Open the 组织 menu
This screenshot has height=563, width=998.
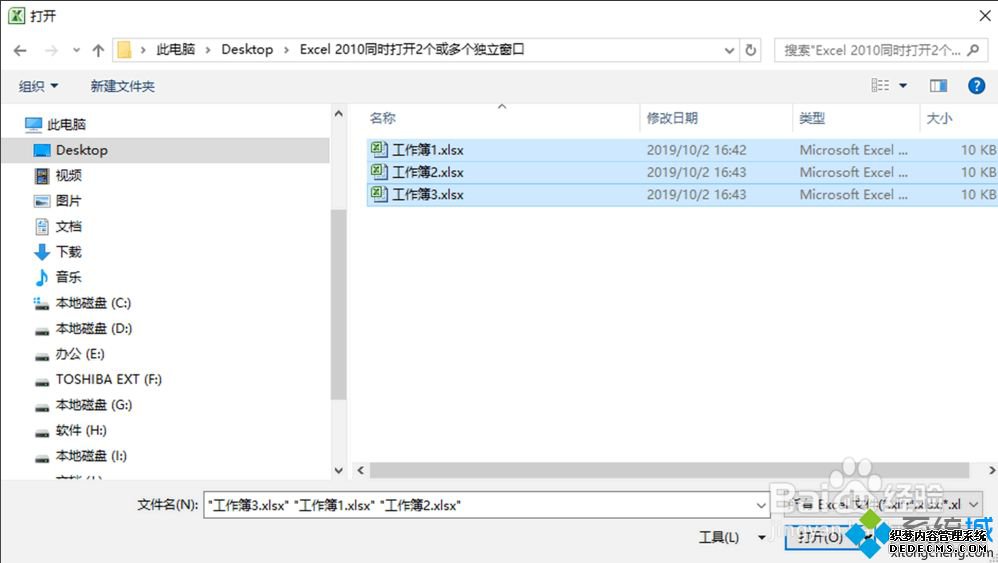[x=38, y=86]
